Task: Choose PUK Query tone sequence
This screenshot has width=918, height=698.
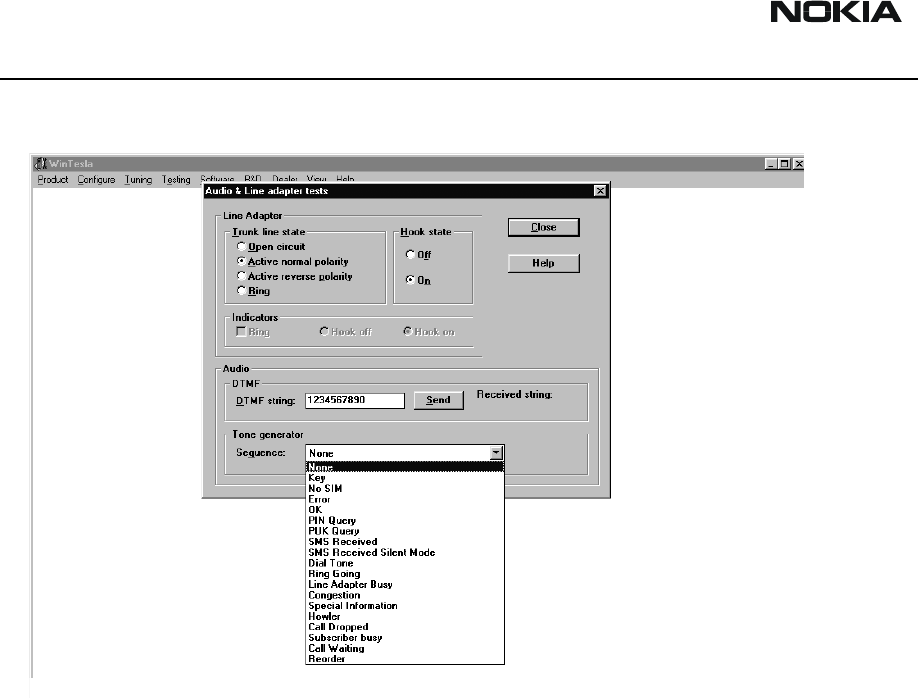Action: 405,531
